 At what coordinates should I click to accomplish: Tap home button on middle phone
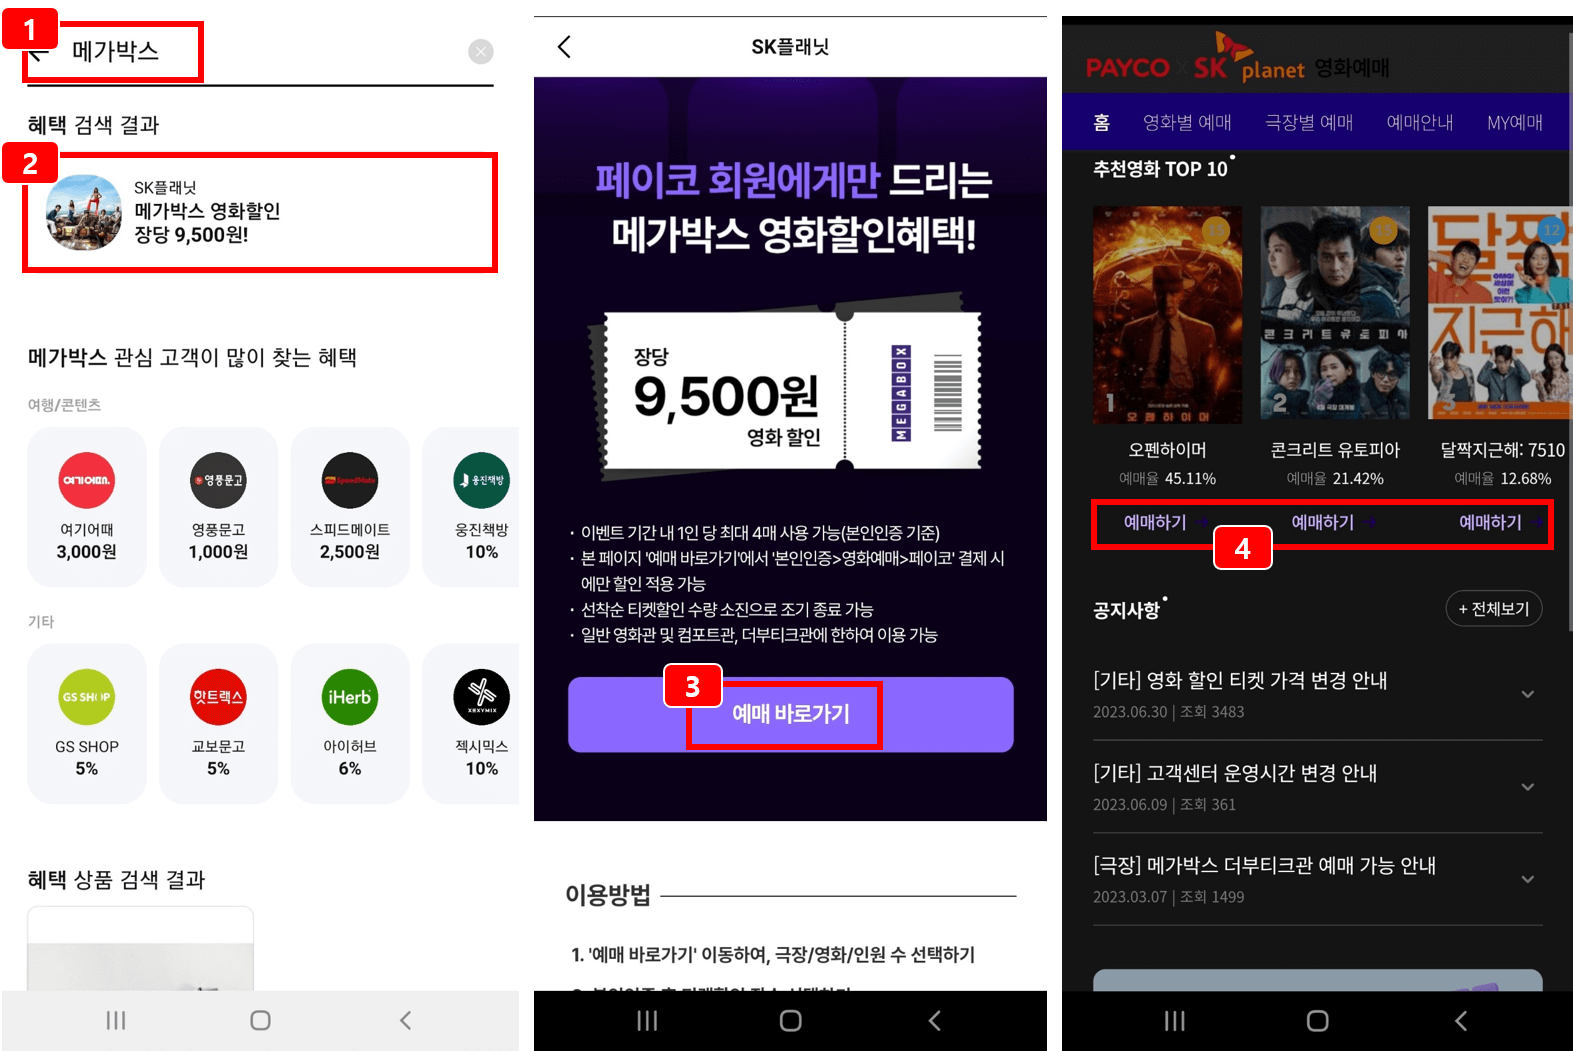point(791,1020)
